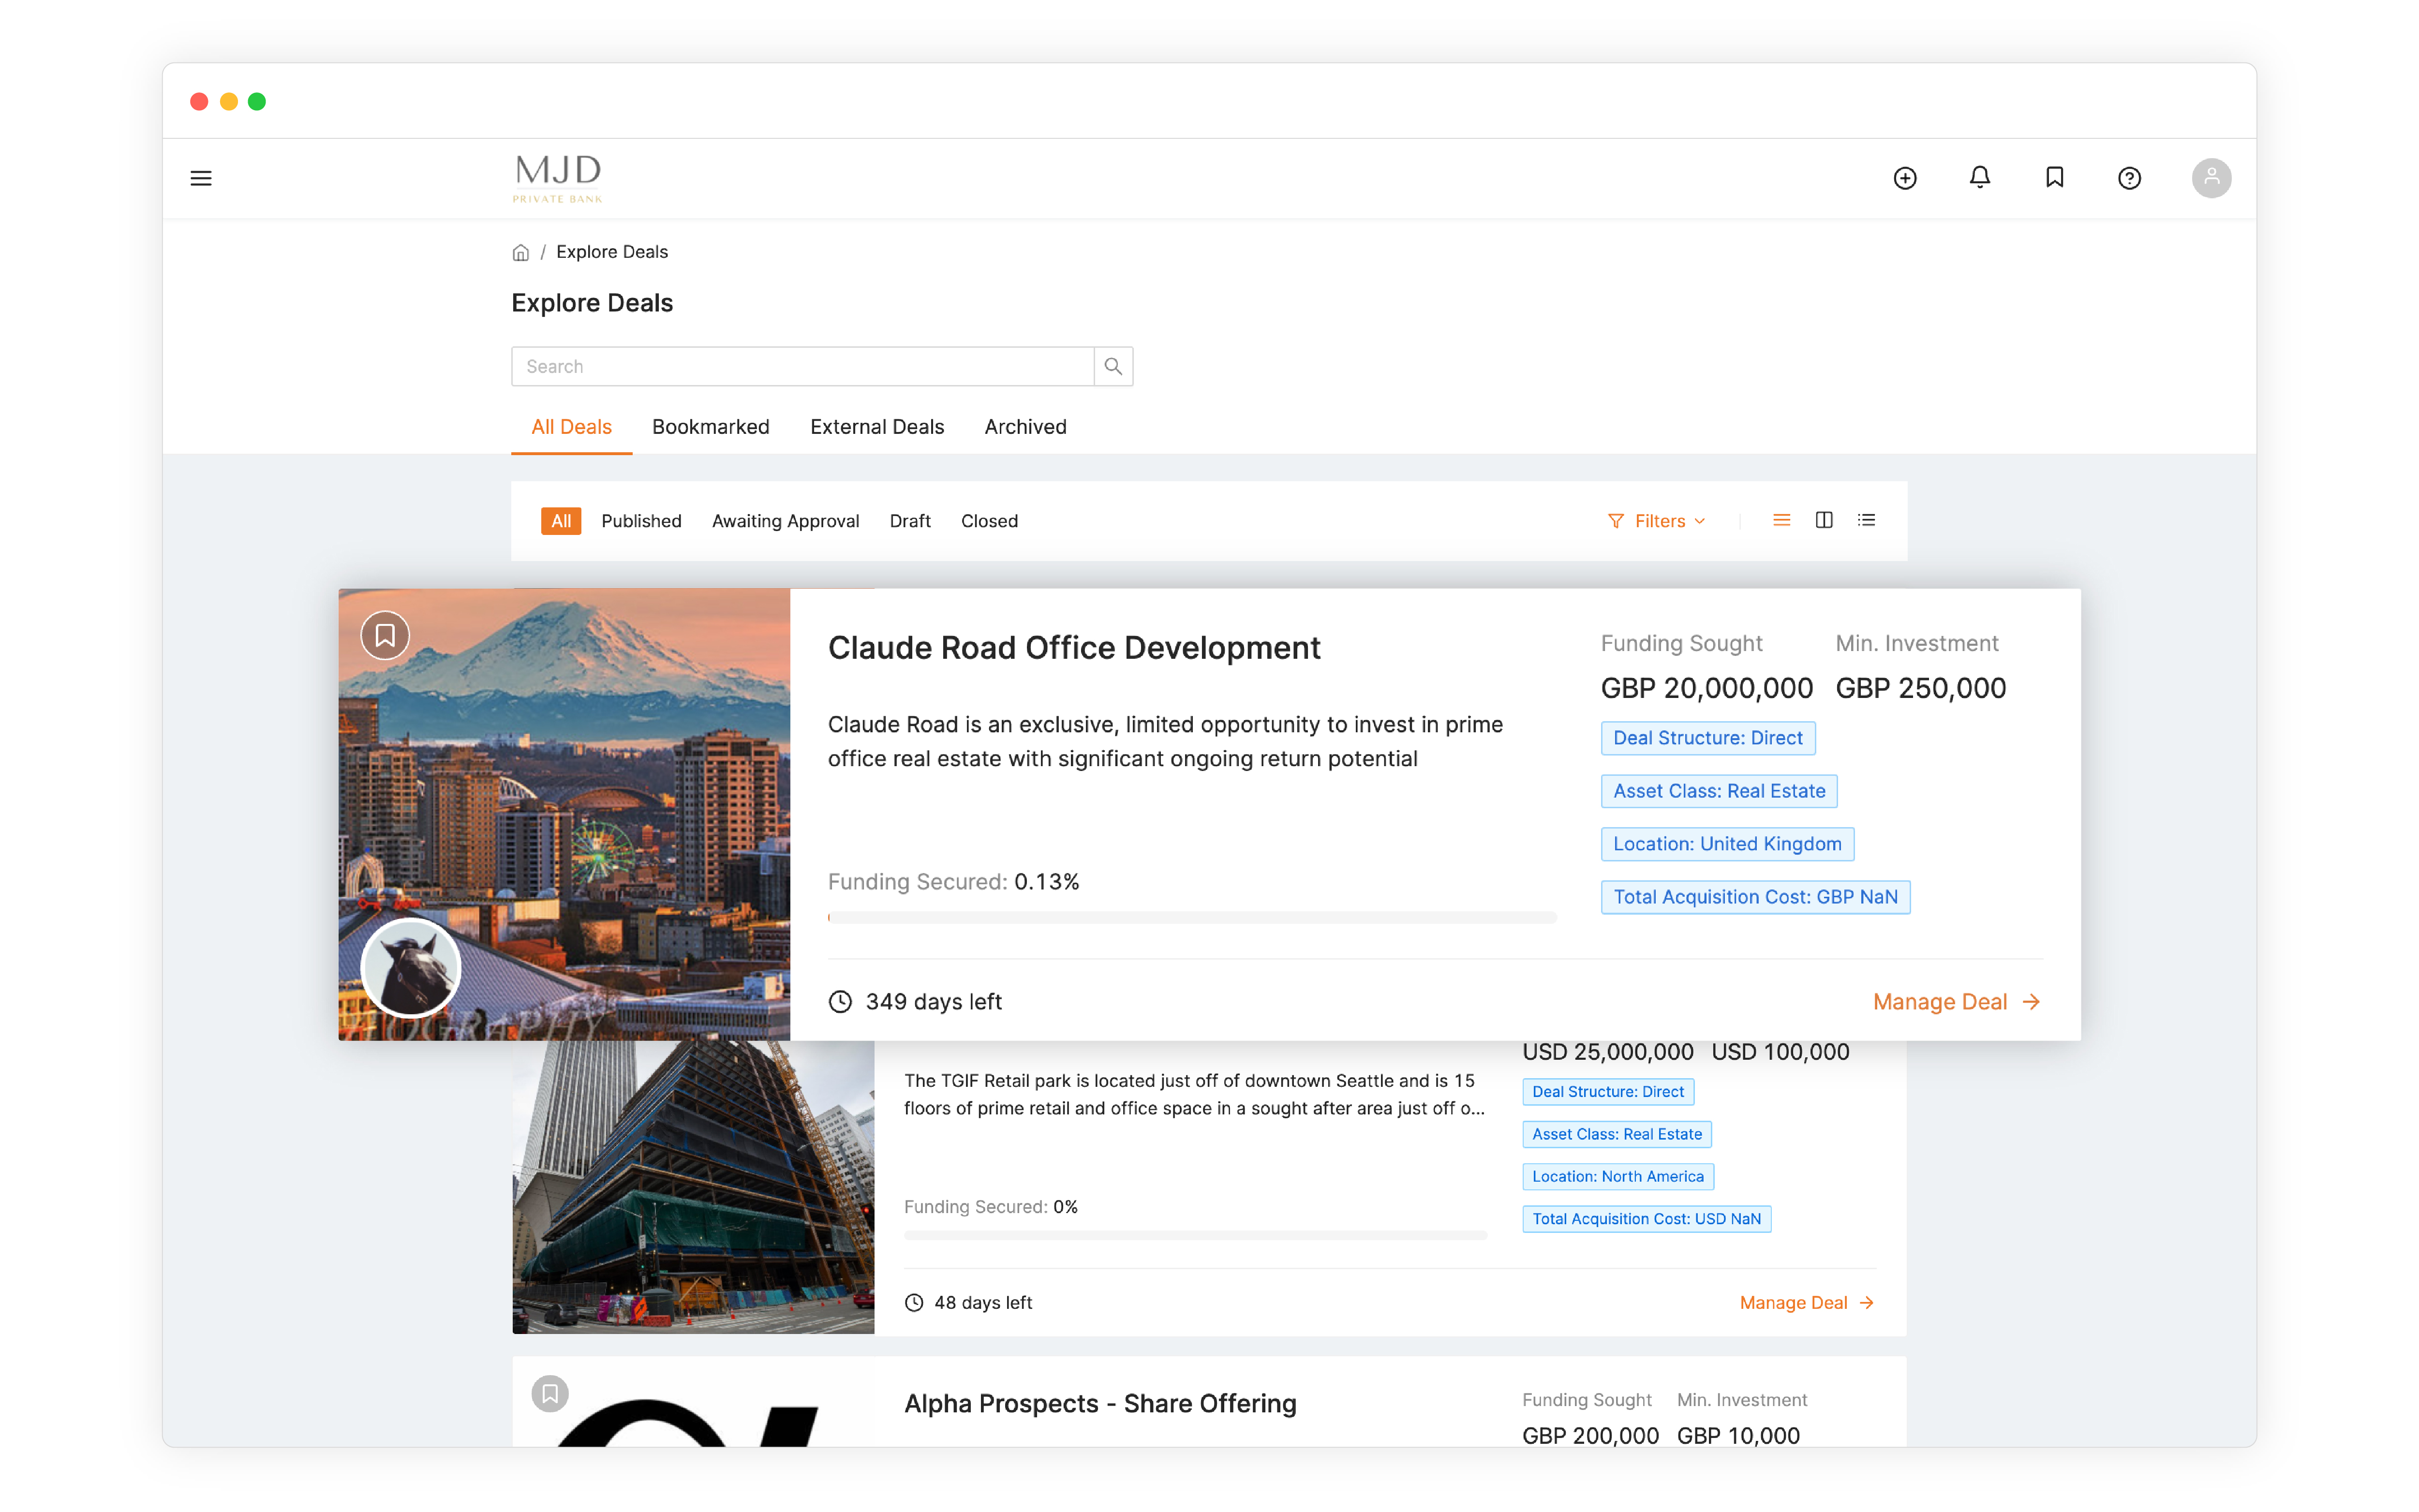This screenshot has height=1512, width=2419.
Task: Select the All status filter chip
Action: click(561, 520)
